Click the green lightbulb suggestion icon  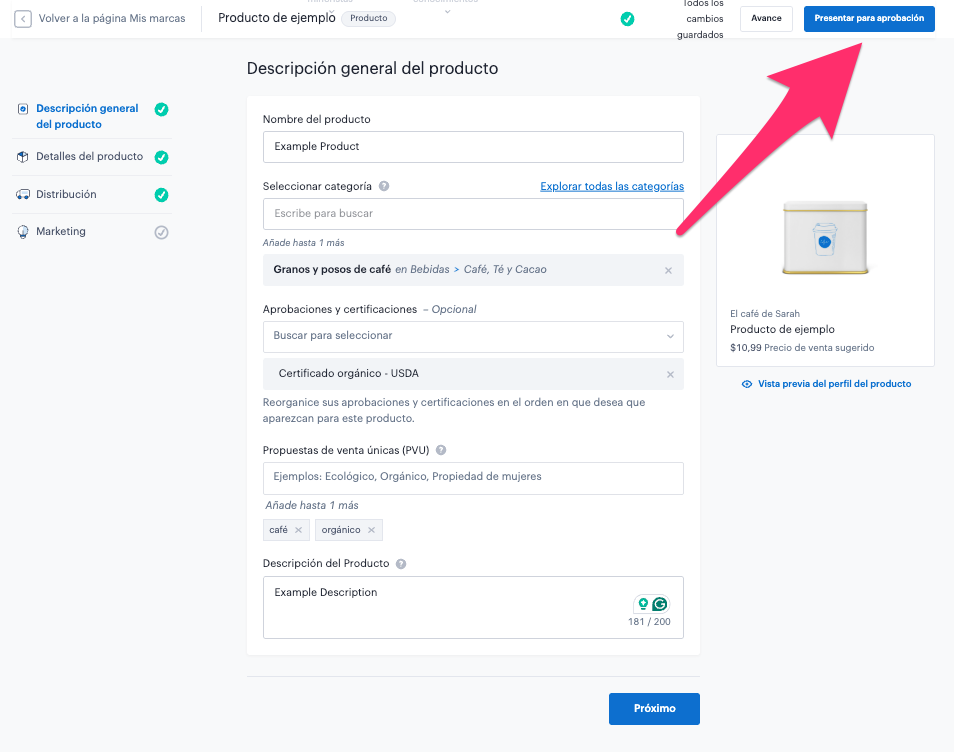click(x=643, y=604)
